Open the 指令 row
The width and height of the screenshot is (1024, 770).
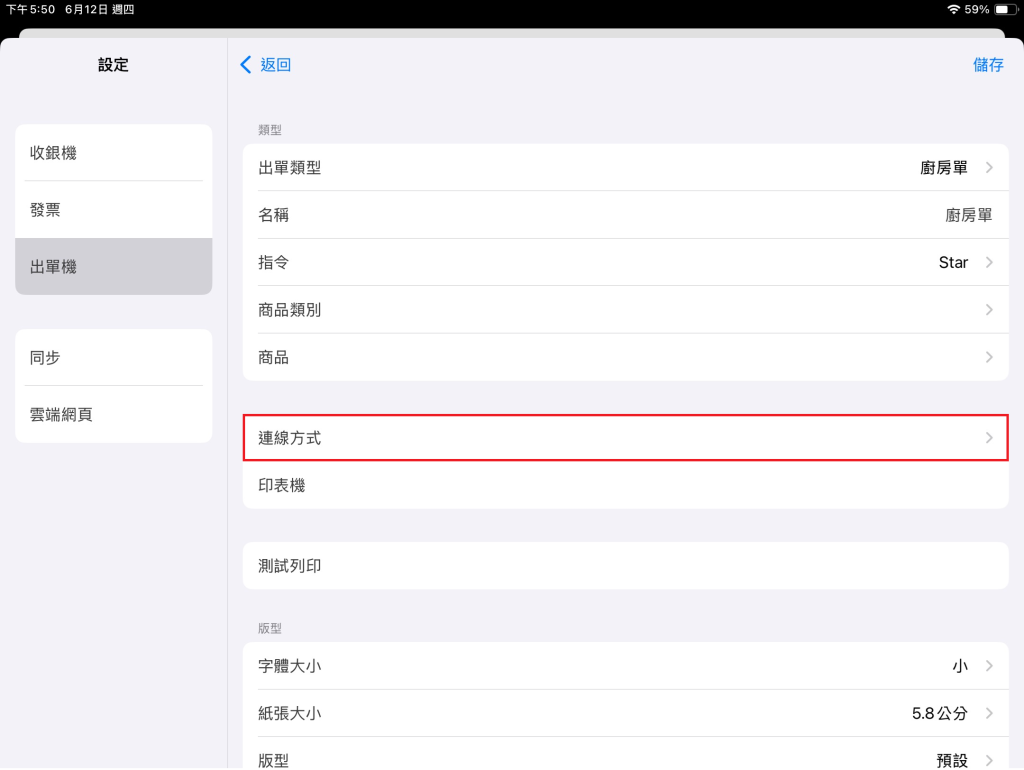[626, 263]
